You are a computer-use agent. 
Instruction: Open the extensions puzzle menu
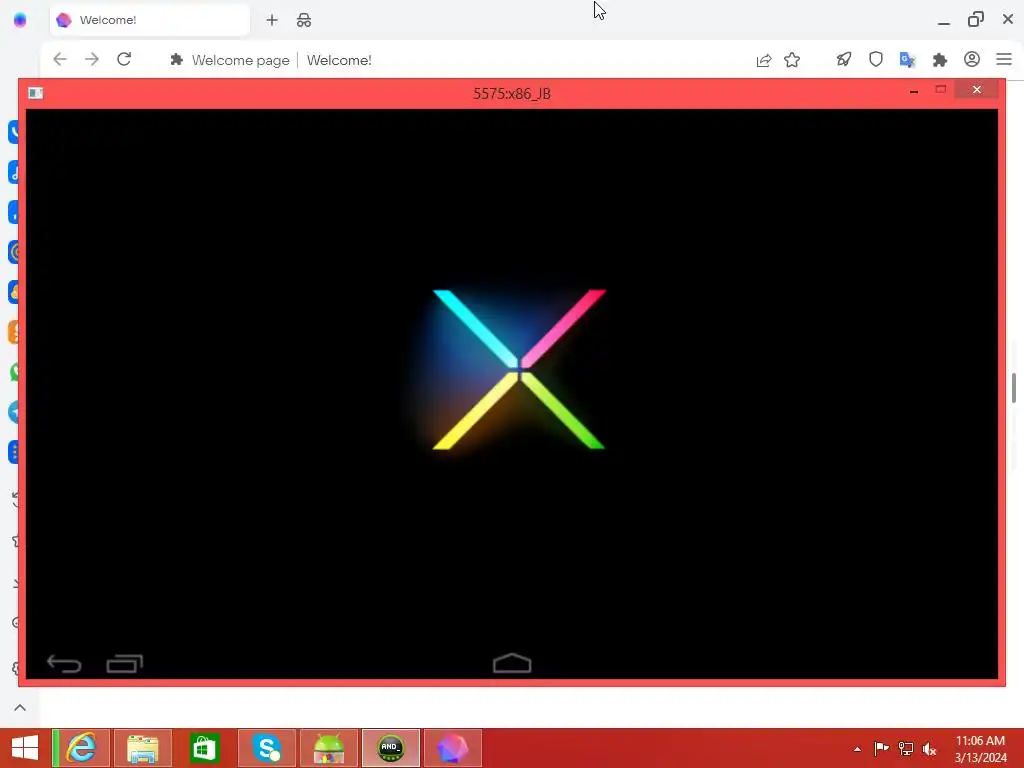coord(940,60)
